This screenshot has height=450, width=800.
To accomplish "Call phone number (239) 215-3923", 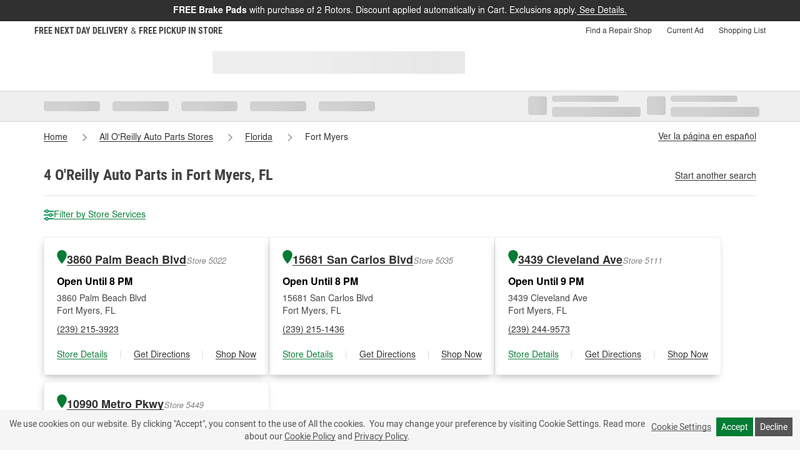I will [87, 330].
